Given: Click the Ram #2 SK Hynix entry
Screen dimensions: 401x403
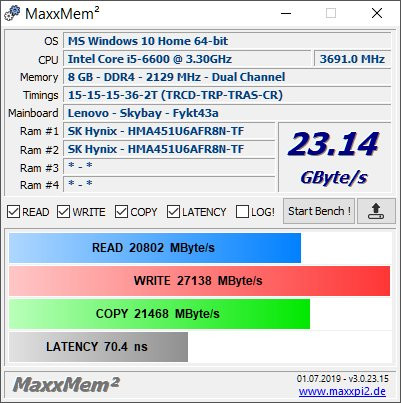Looking at the screenshot, I should point(169,149).
